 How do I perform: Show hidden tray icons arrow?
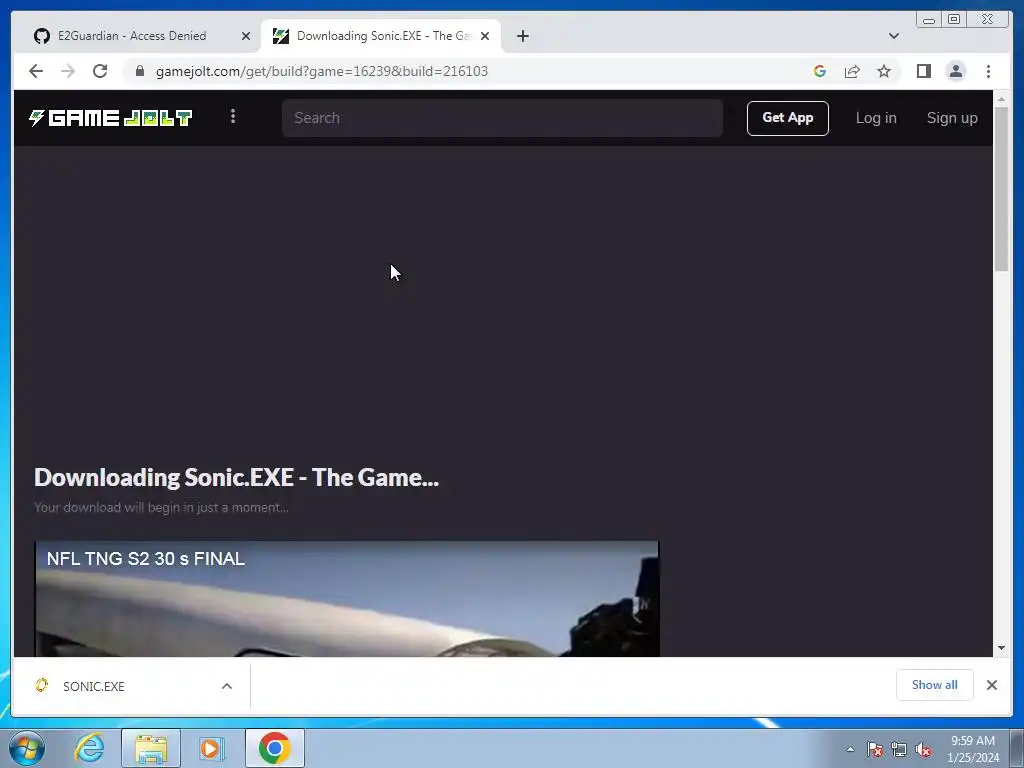point(850,749)
